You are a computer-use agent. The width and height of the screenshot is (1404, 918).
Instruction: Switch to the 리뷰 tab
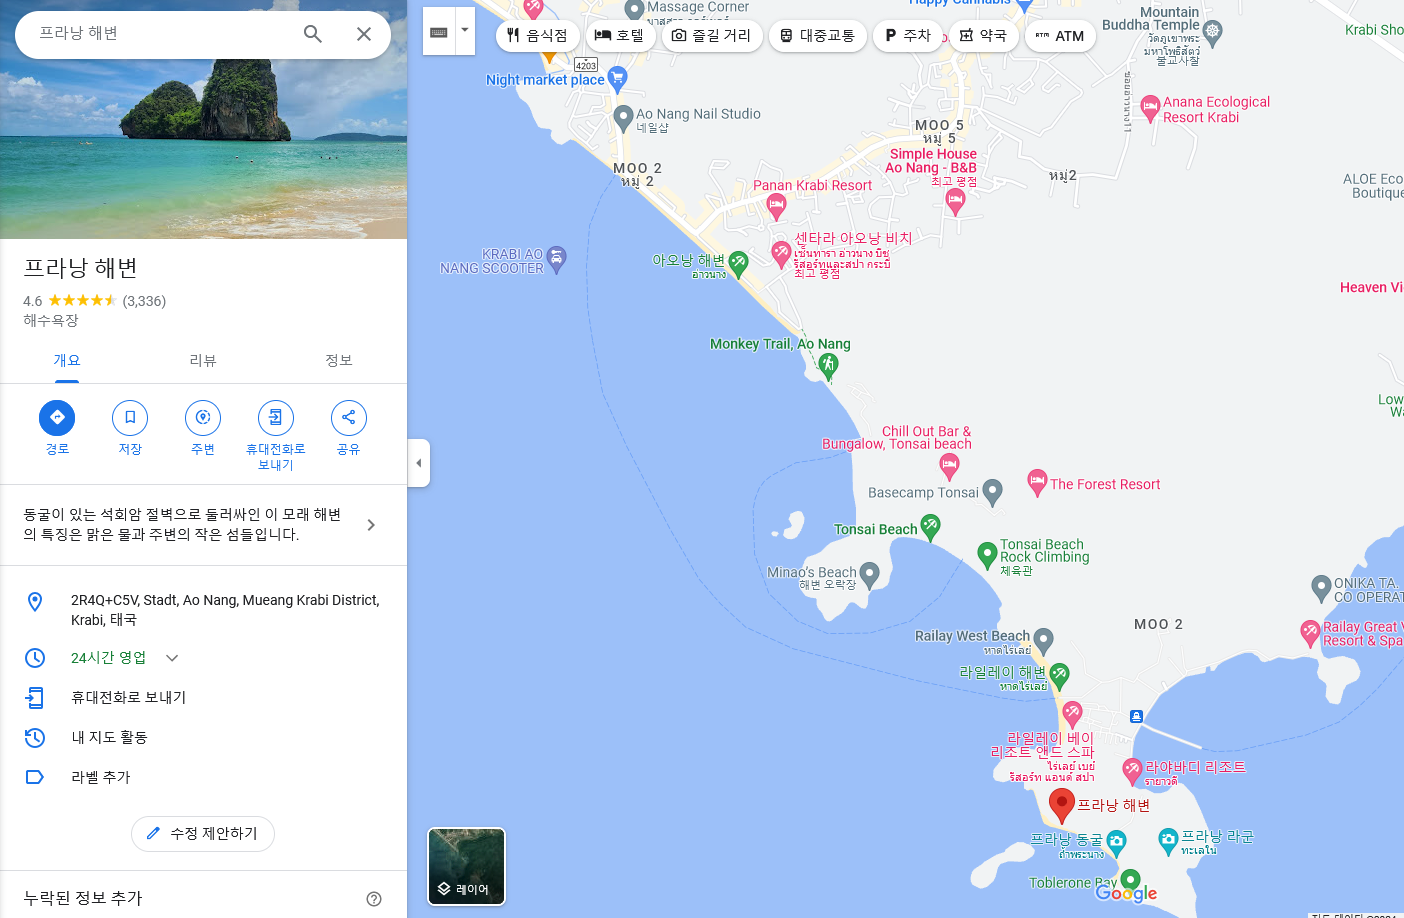(x=203, y=361)
